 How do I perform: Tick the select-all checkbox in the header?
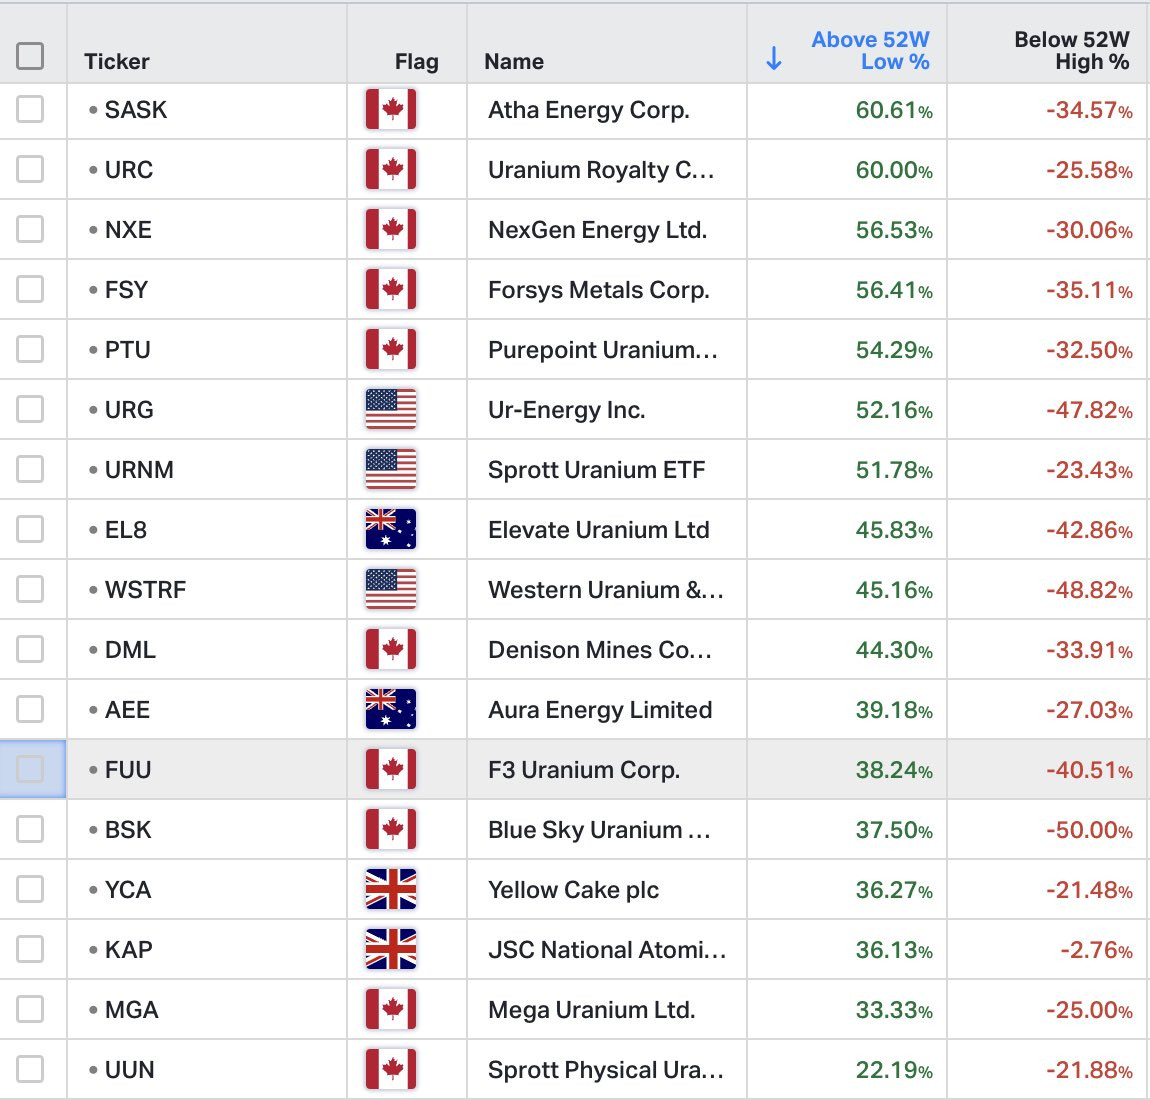click(30, 56)
